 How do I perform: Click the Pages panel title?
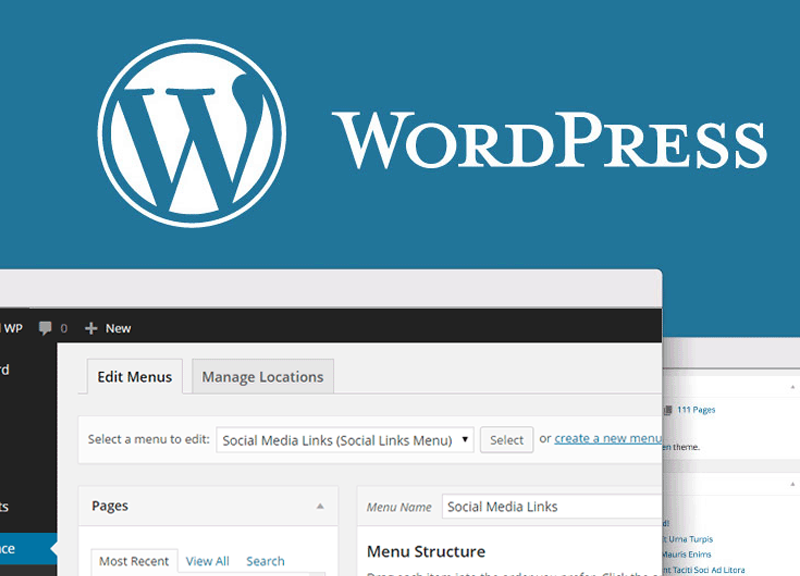click(110, 506)
